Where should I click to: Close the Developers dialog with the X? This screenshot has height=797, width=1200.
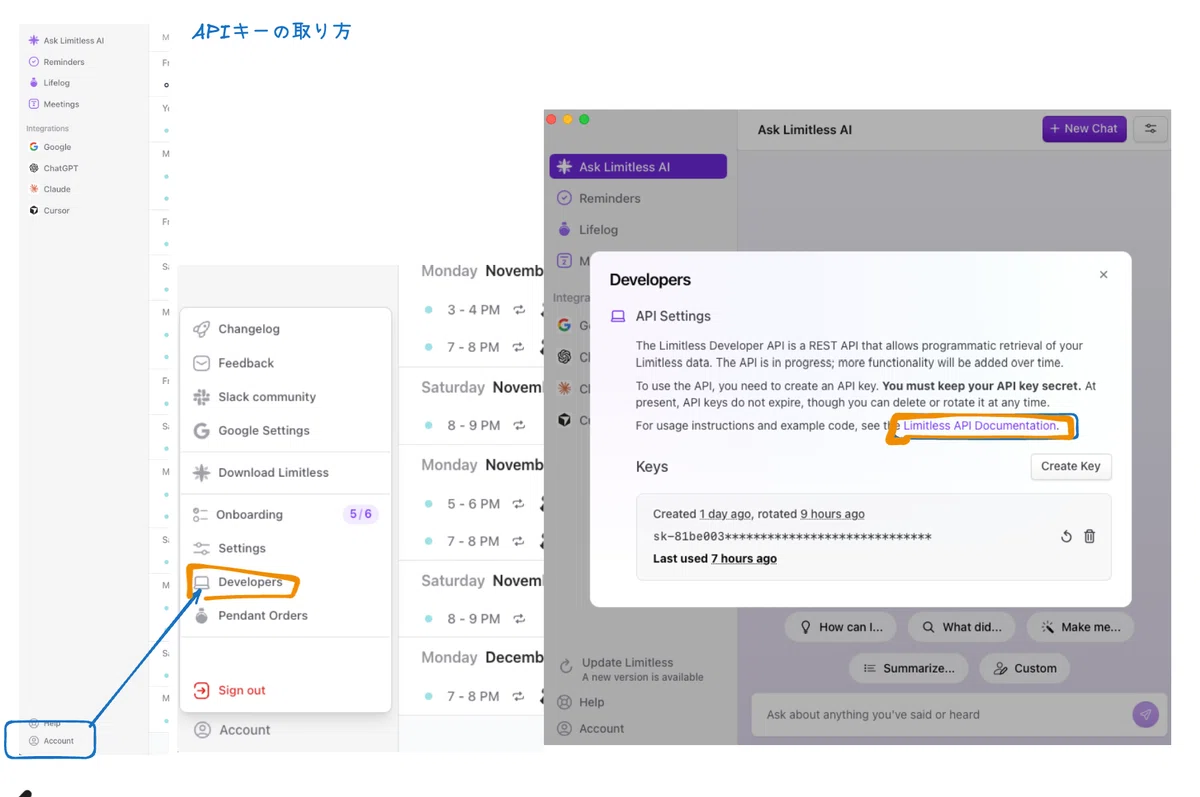(1104, 275)
